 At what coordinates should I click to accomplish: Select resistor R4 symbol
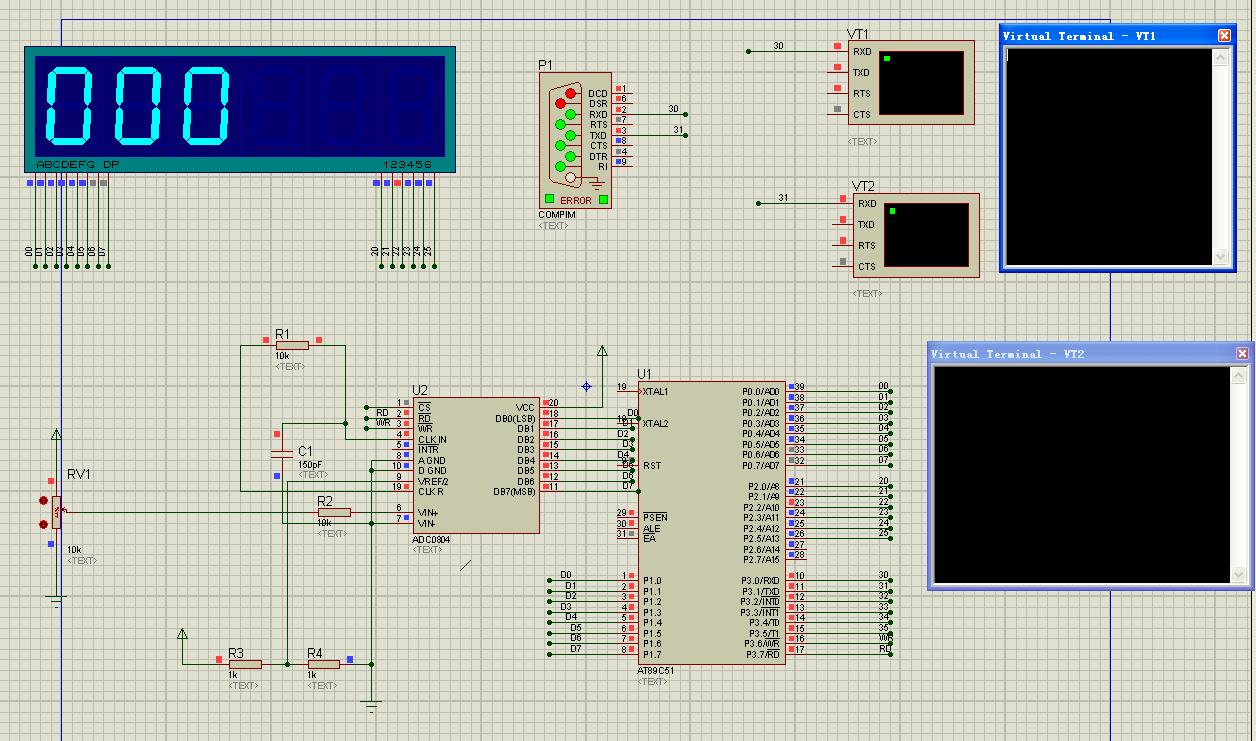click(x=323, y=664)
